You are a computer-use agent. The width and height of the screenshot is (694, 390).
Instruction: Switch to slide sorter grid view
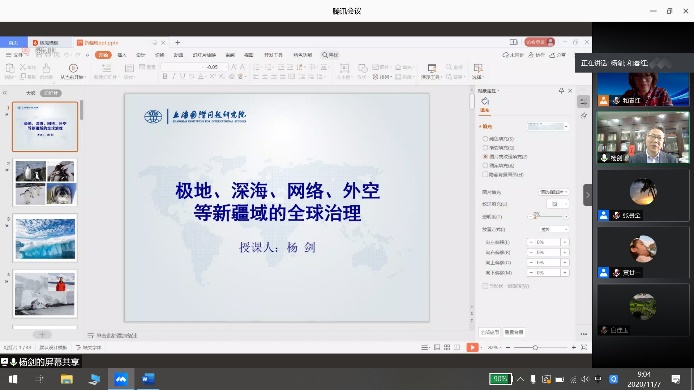coord(447,348)
